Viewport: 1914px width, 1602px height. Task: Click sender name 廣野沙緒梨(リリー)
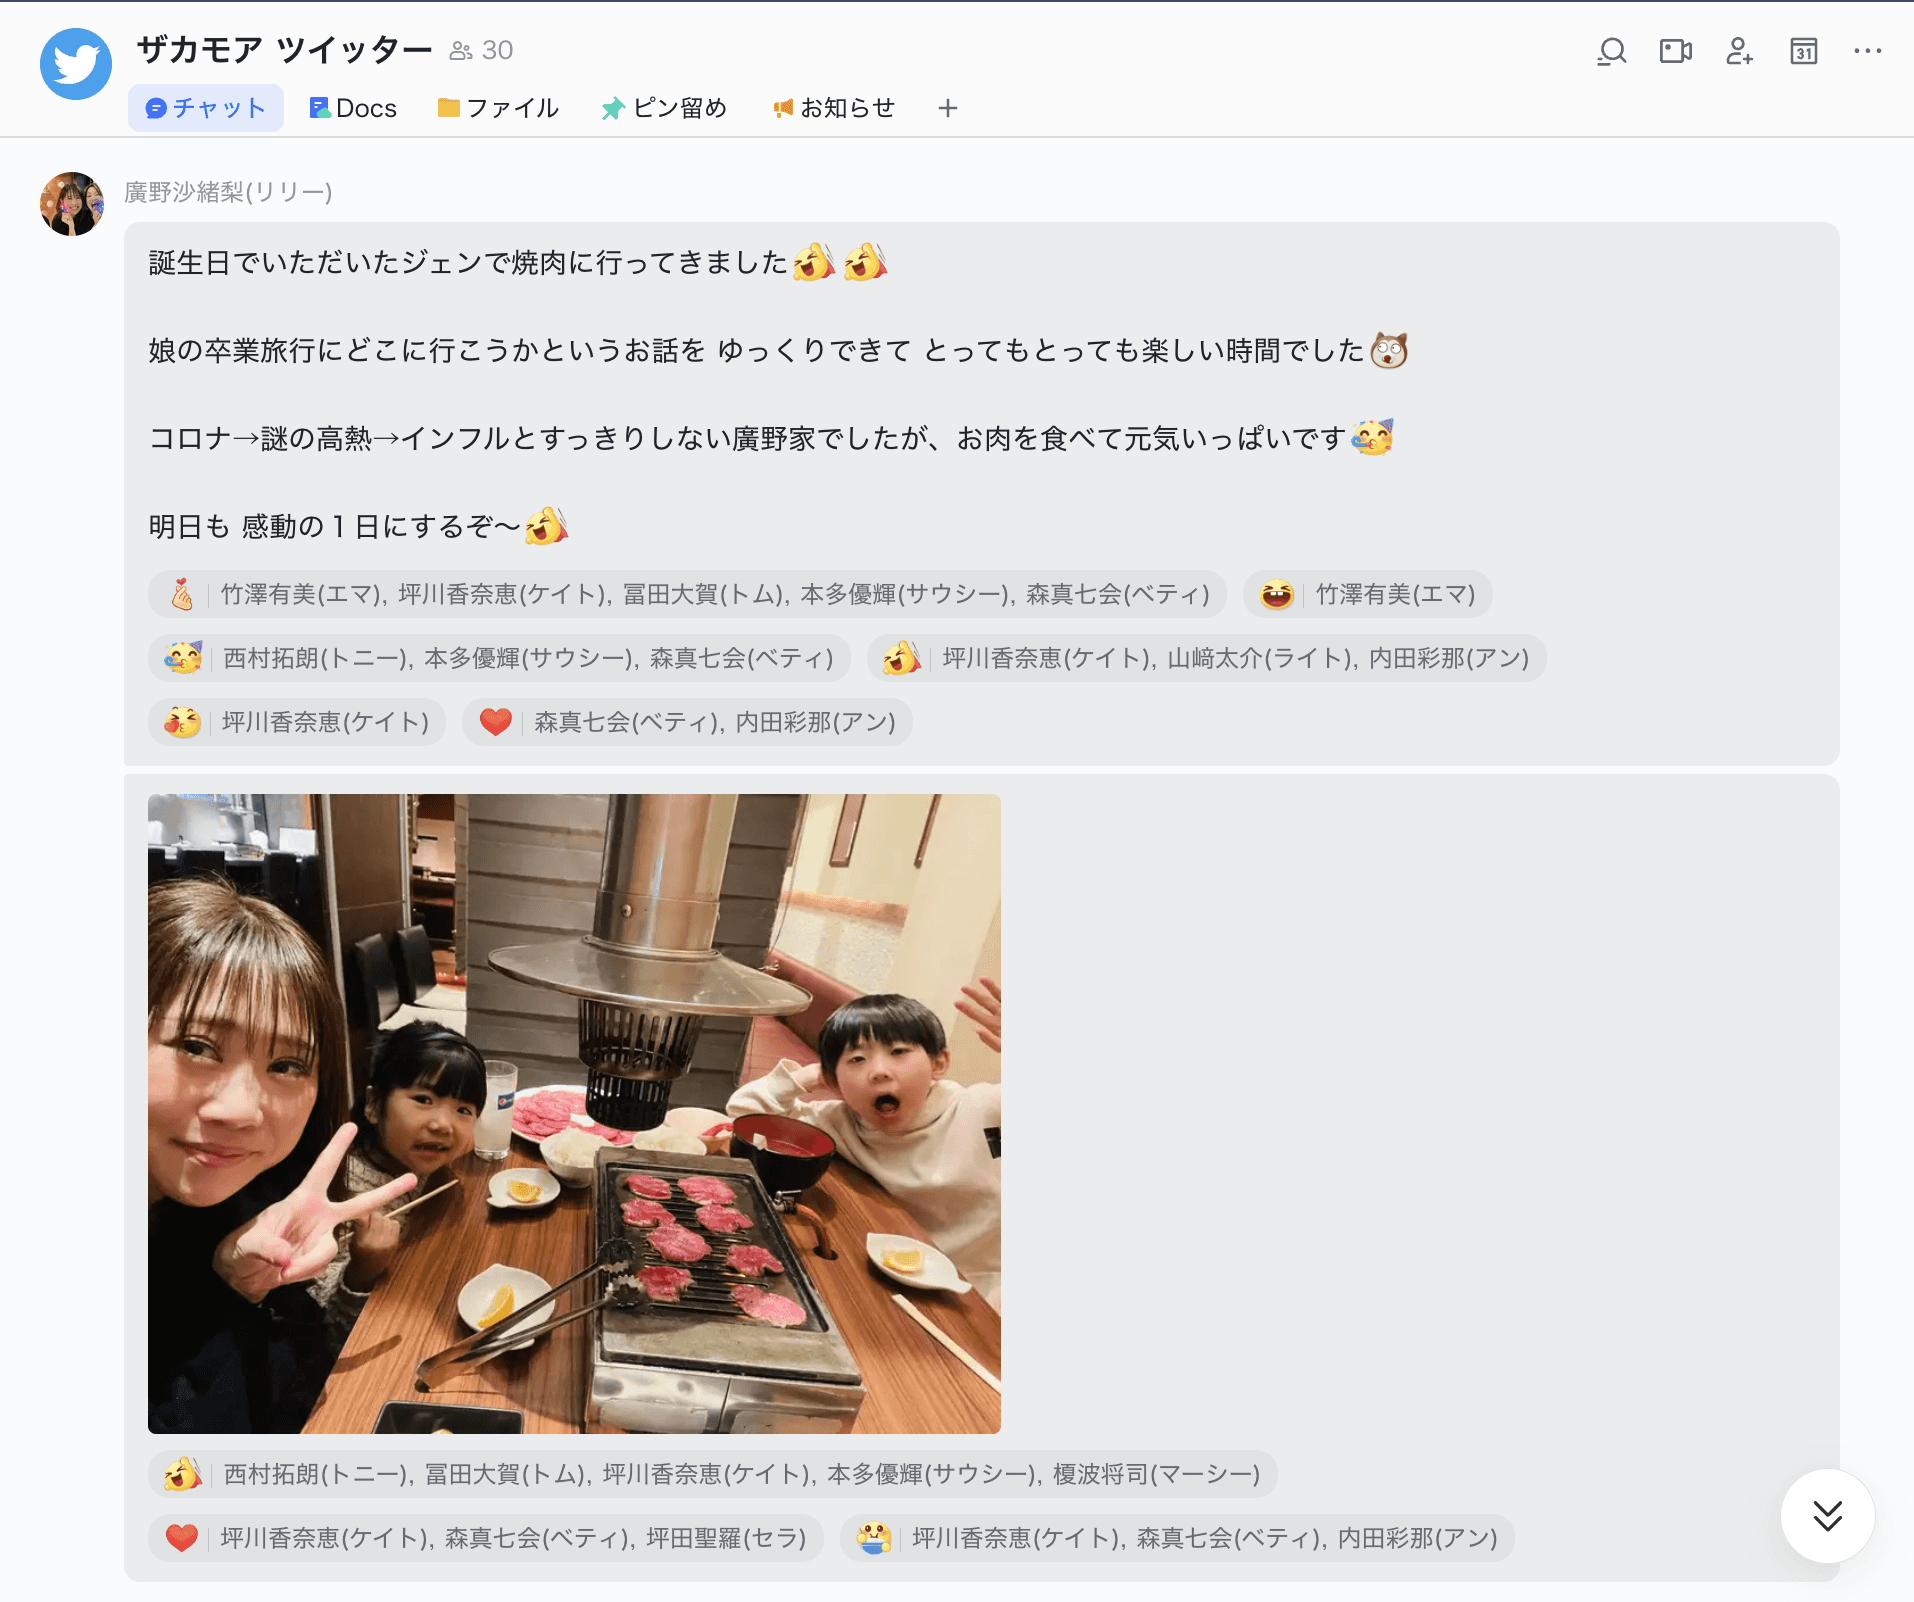[228, 192]
